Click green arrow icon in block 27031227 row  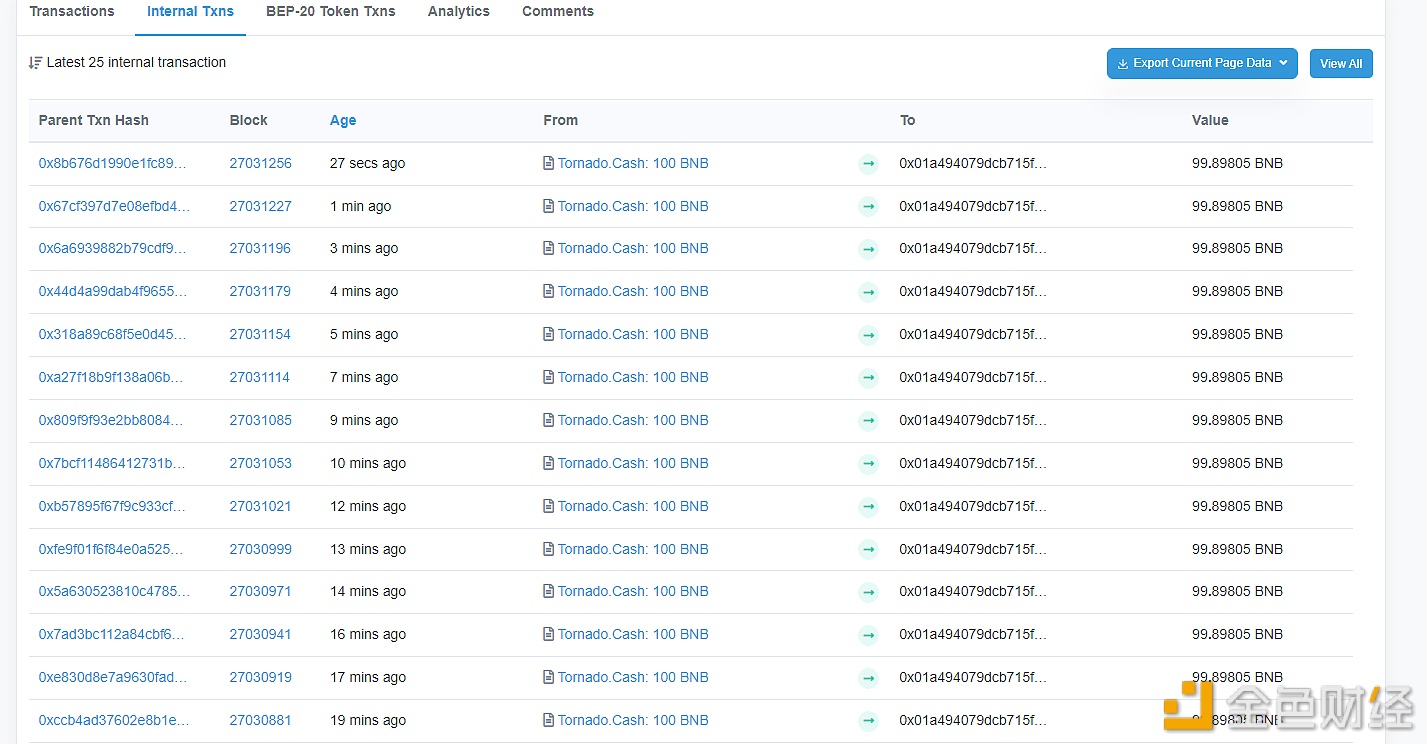click(x=868, y=206)
